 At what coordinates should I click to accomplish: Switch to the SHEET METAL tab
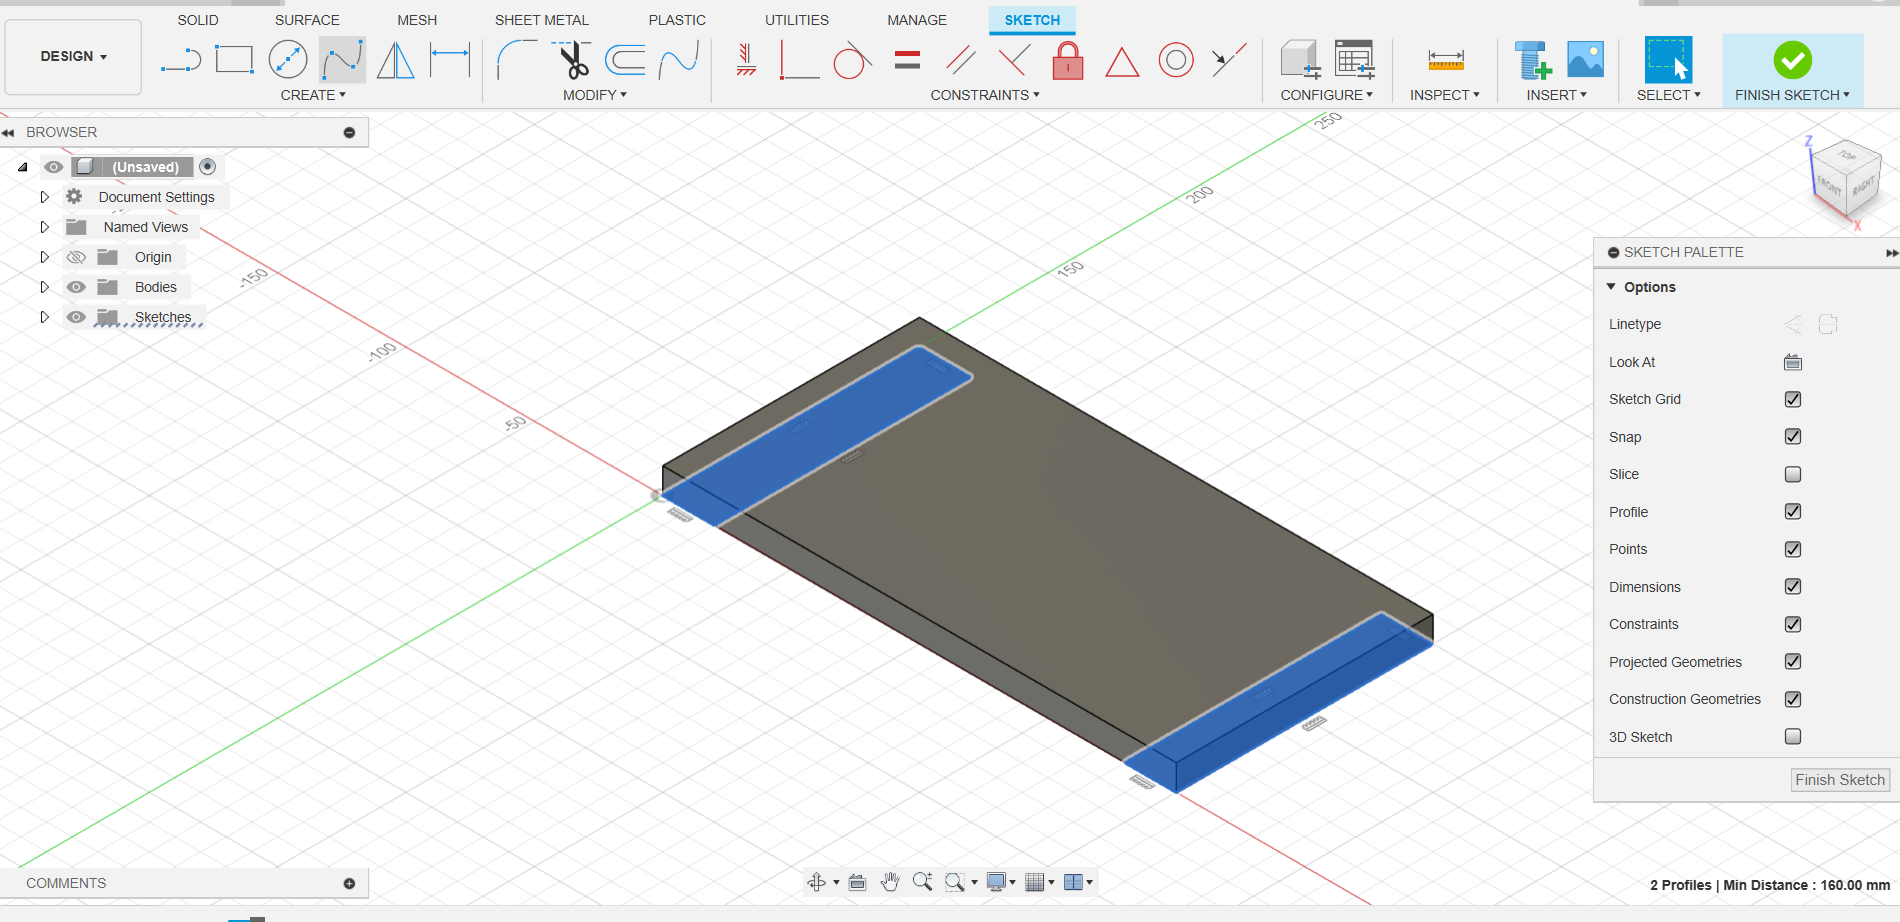[542, 20]
